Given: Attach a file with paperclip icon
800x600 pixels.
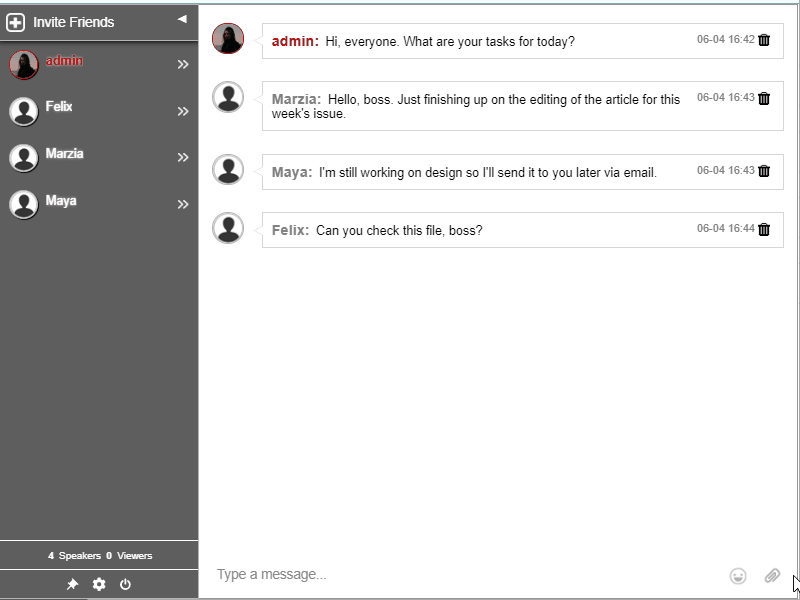Looking at the screenshot, I should (x=772, y=575).
